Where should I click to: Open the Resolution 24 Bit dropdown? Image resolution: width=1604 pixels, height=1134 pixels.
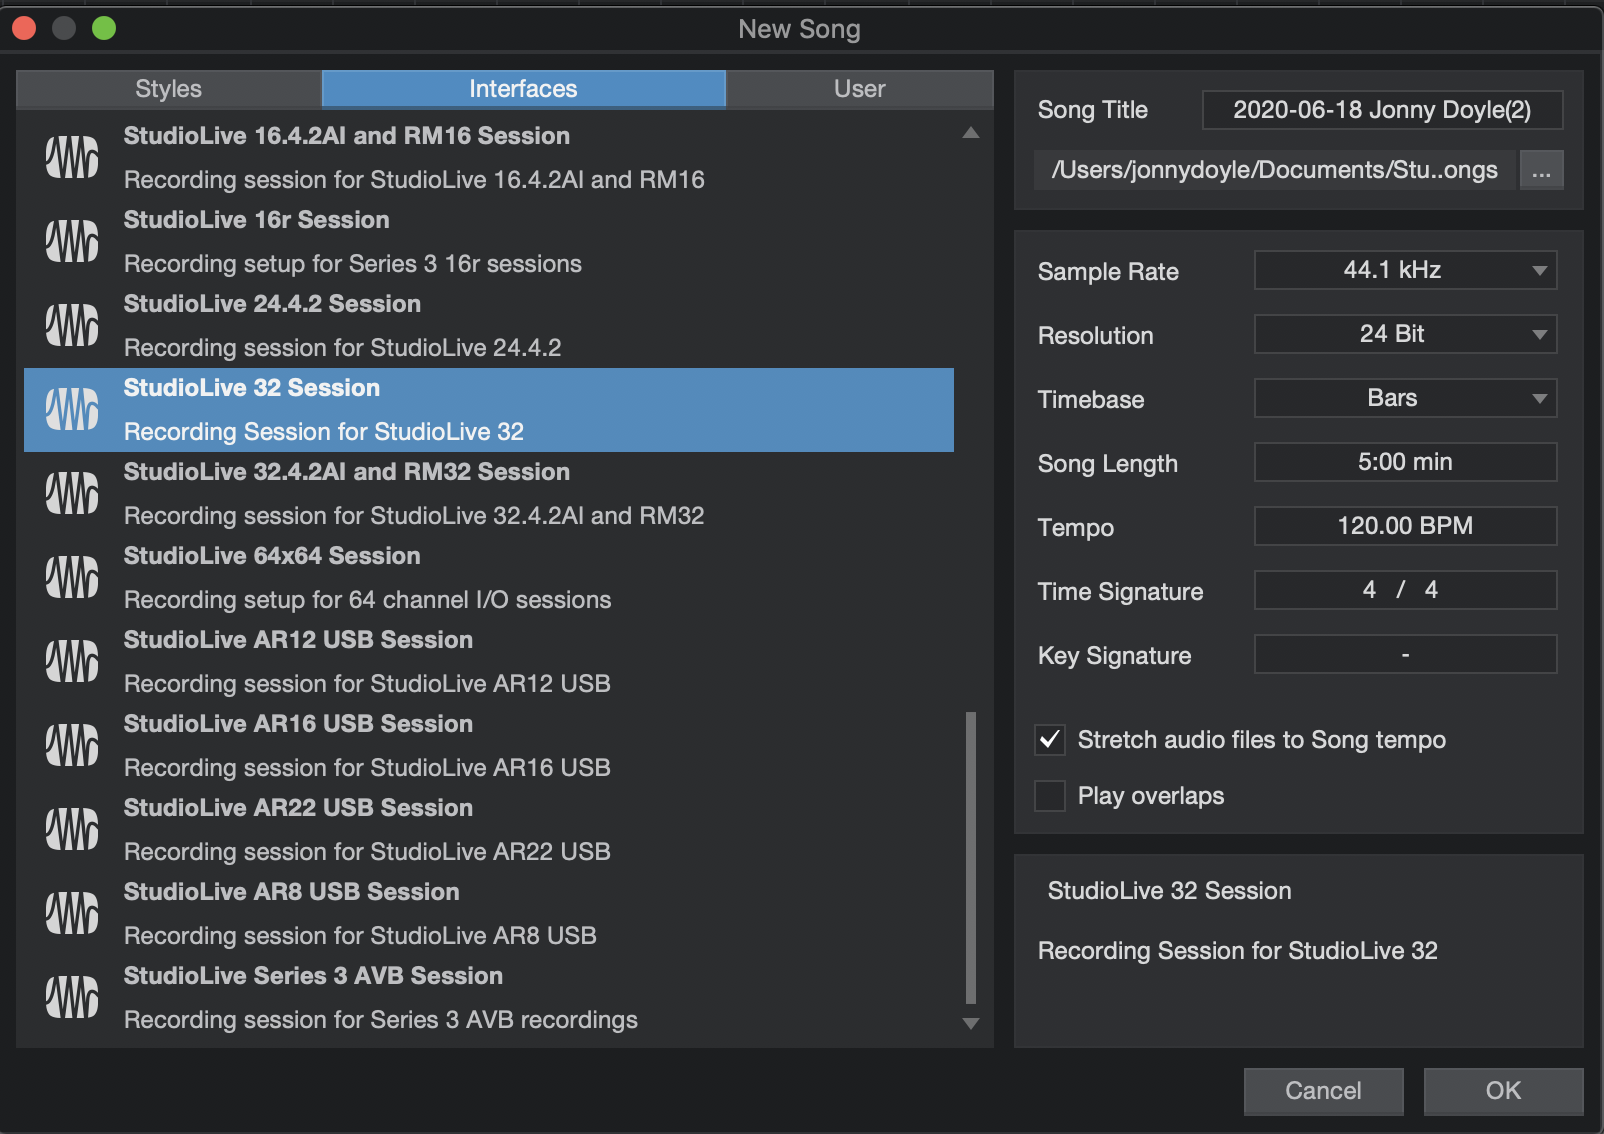tap(1405, 334)
